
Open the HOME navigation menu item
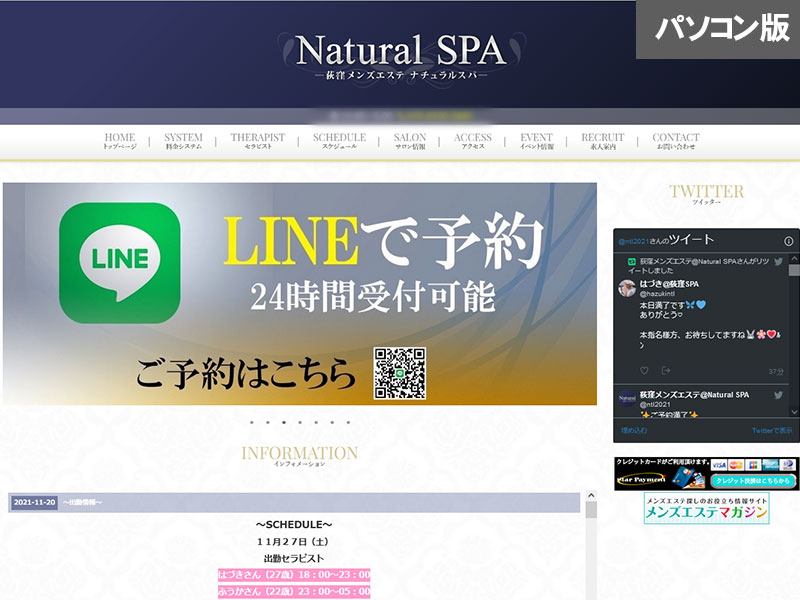point(120,141)
